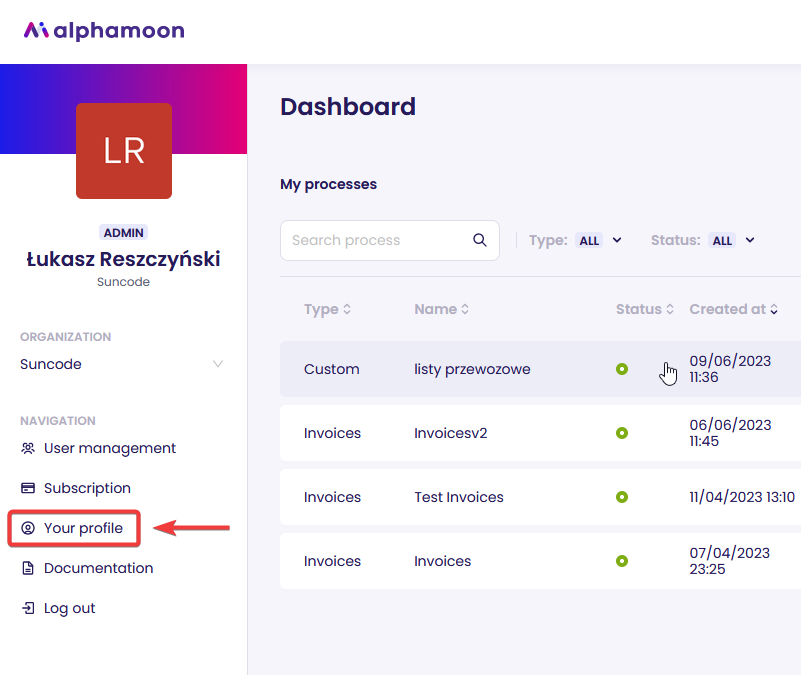Click the User management people icon
801x675 pixels.
coord(28,448)
